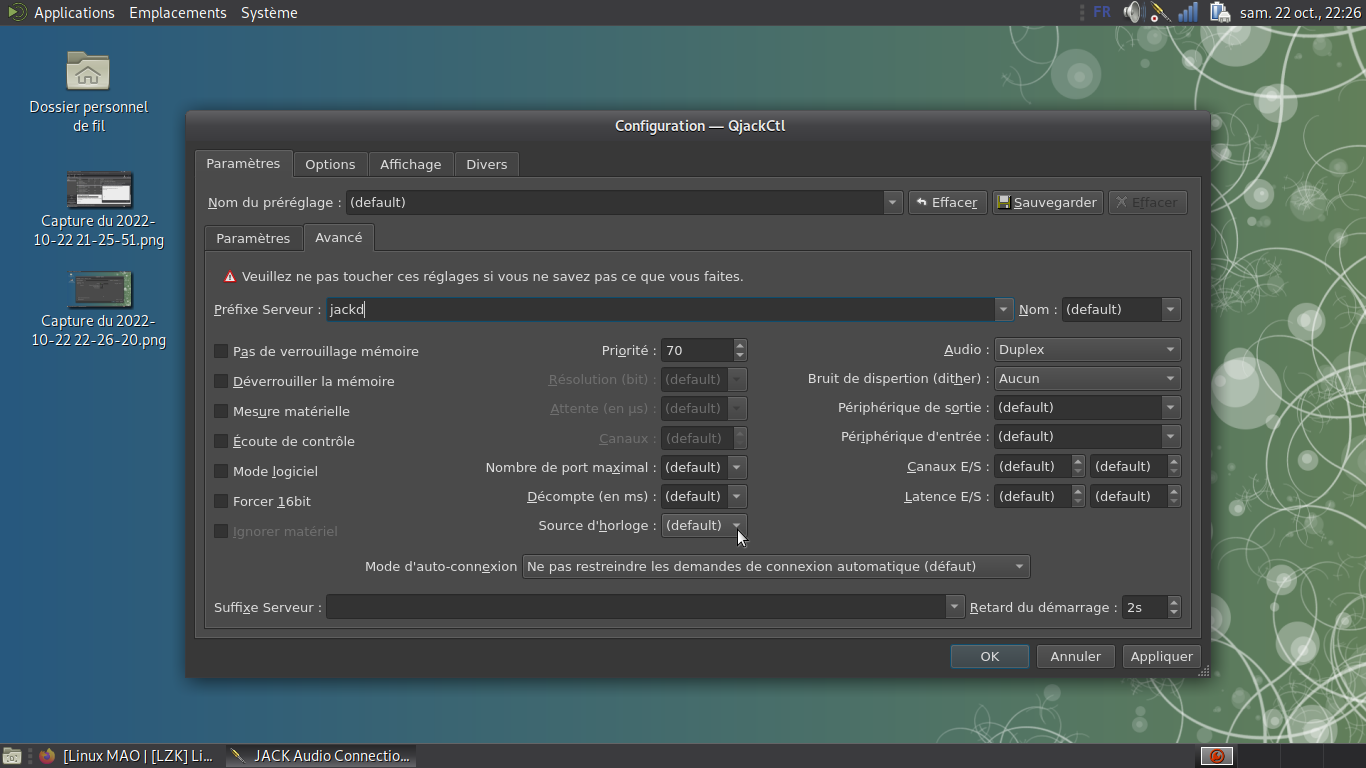Click the floppy disk icon on Sauvegarder

pyautogui.click(x=1004, y=202)
